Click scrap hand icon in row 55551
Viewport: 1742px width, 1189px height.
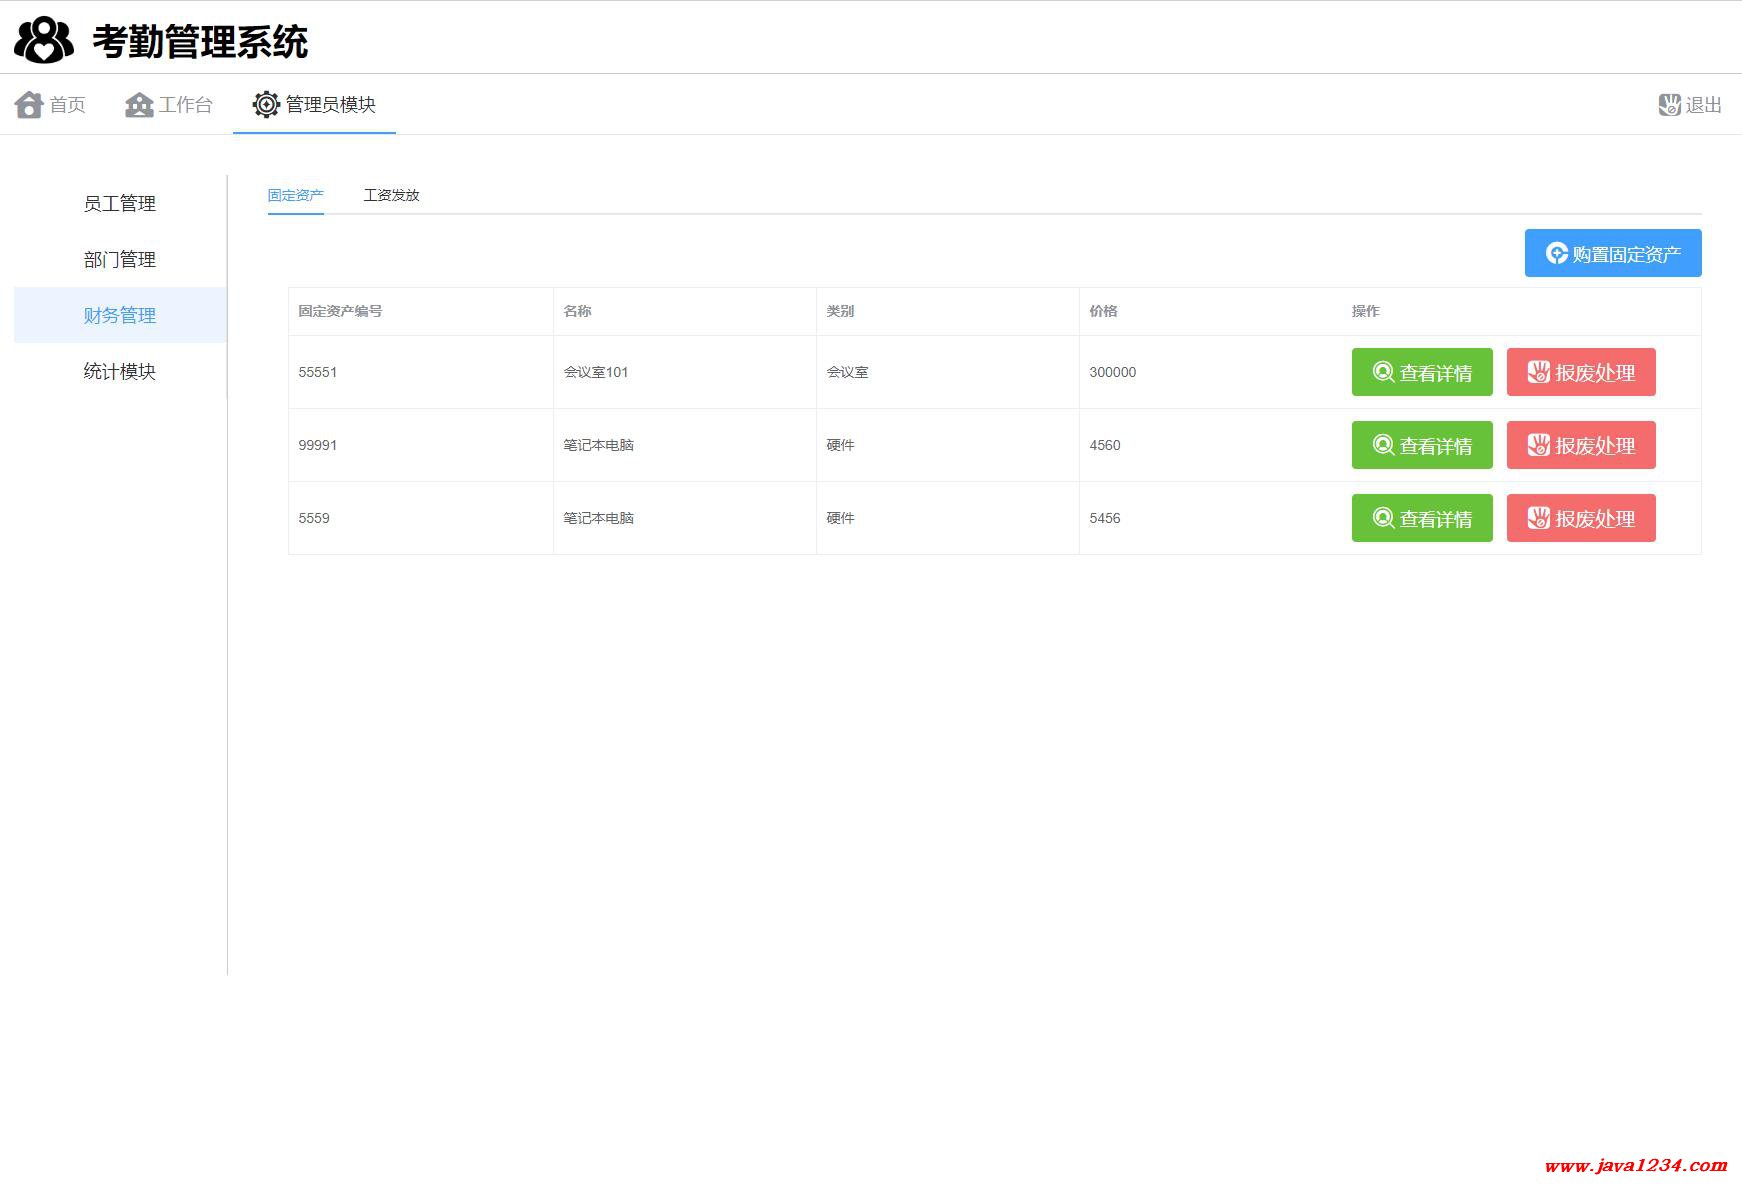(x=1539, y=372)
